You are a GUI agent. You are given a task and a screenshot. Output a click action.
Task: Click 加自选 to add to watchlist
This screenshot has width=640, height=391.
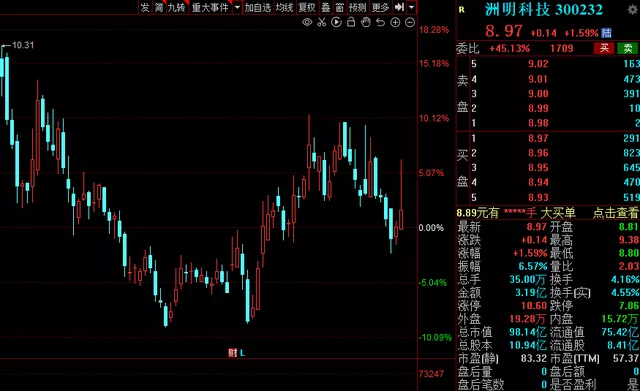(x=258, y=7)
